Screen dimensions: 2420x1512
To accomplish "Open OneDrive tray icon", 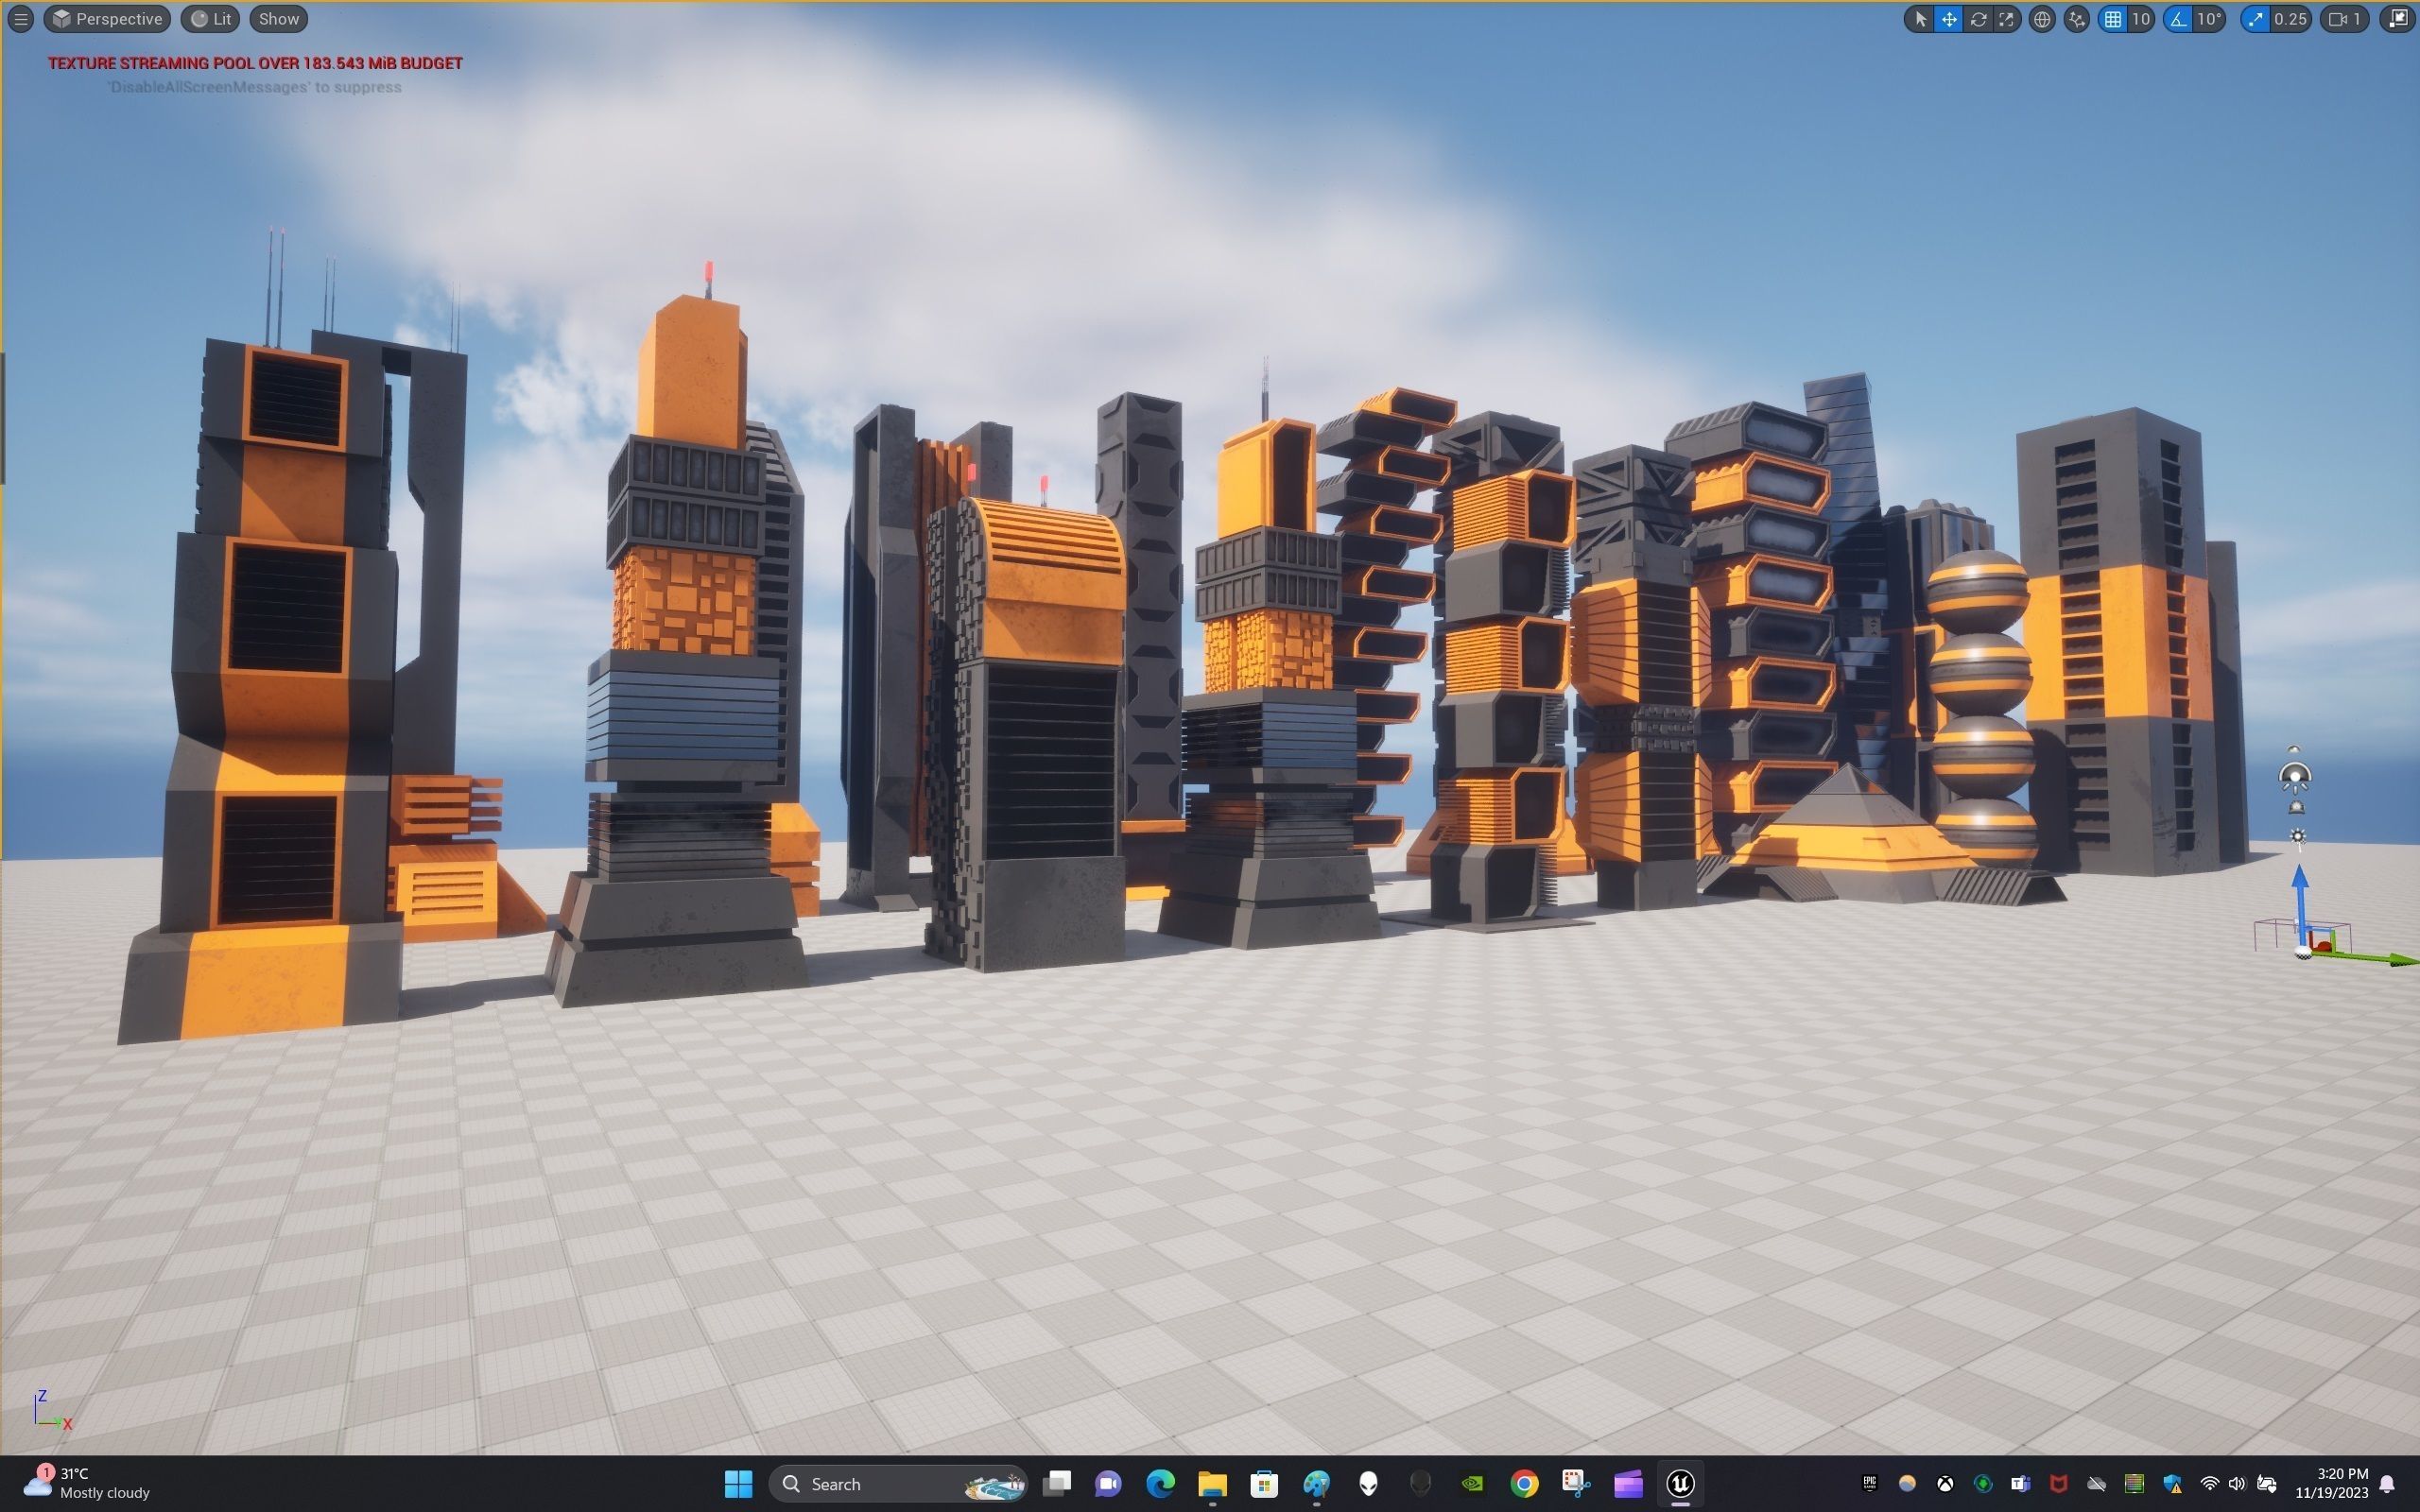I will [2096, 1483].
